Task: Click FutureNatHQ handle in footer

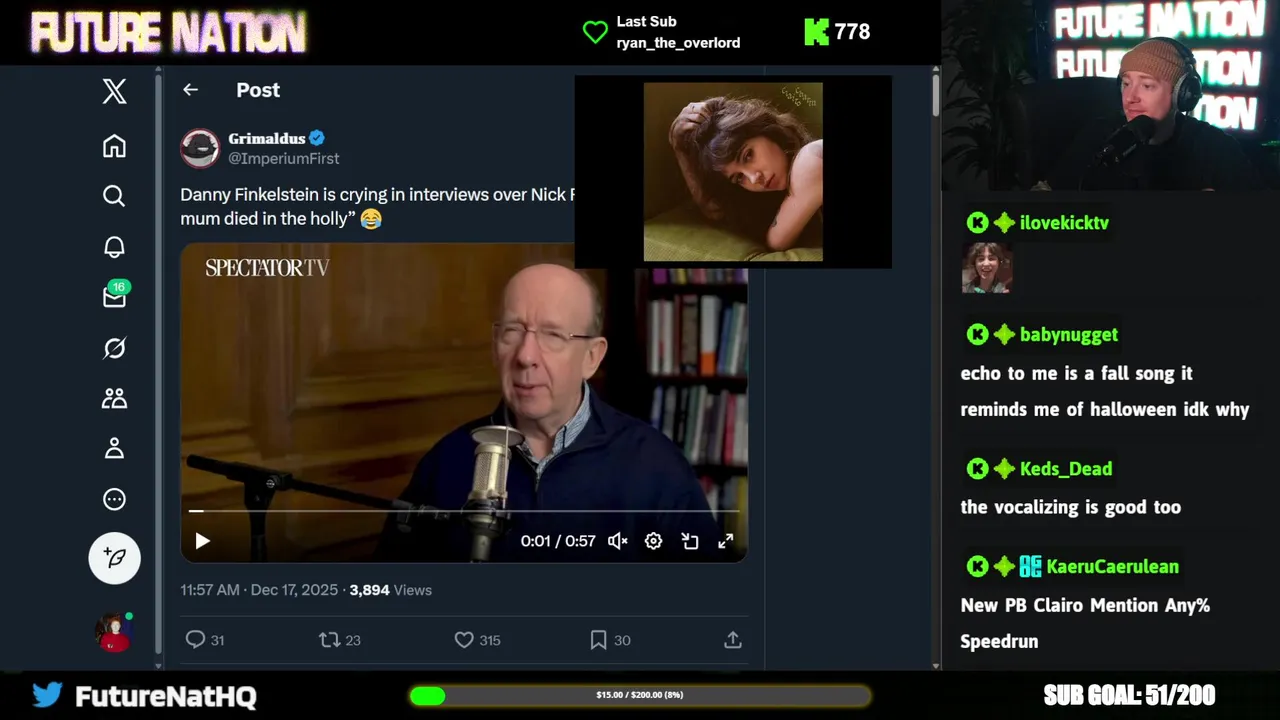Action: (166, 696)
